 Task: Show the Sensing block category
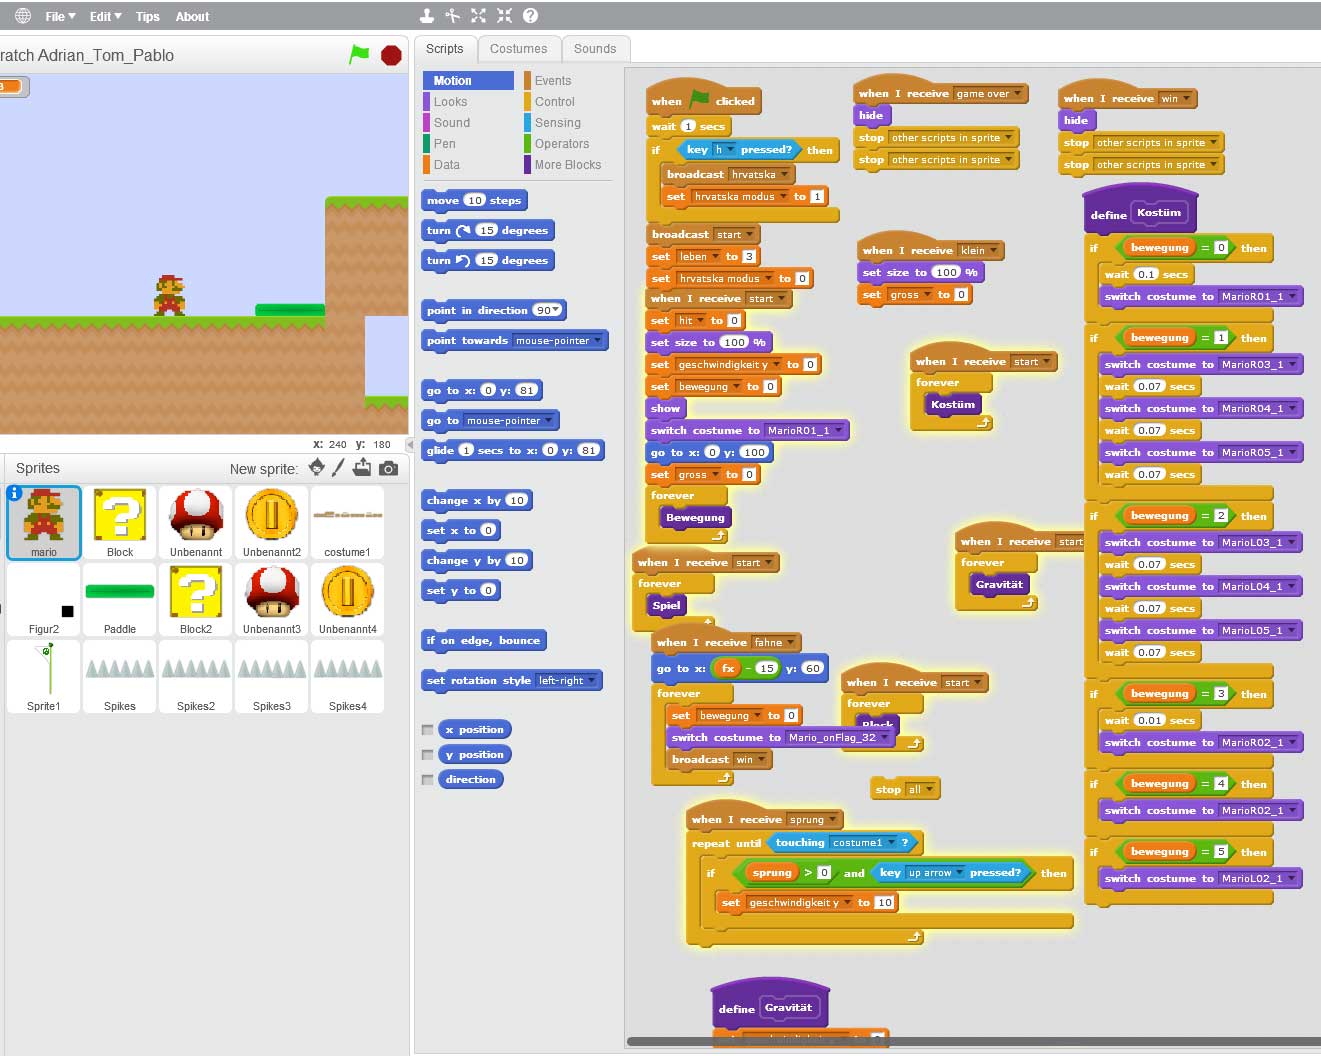[558, 123]
